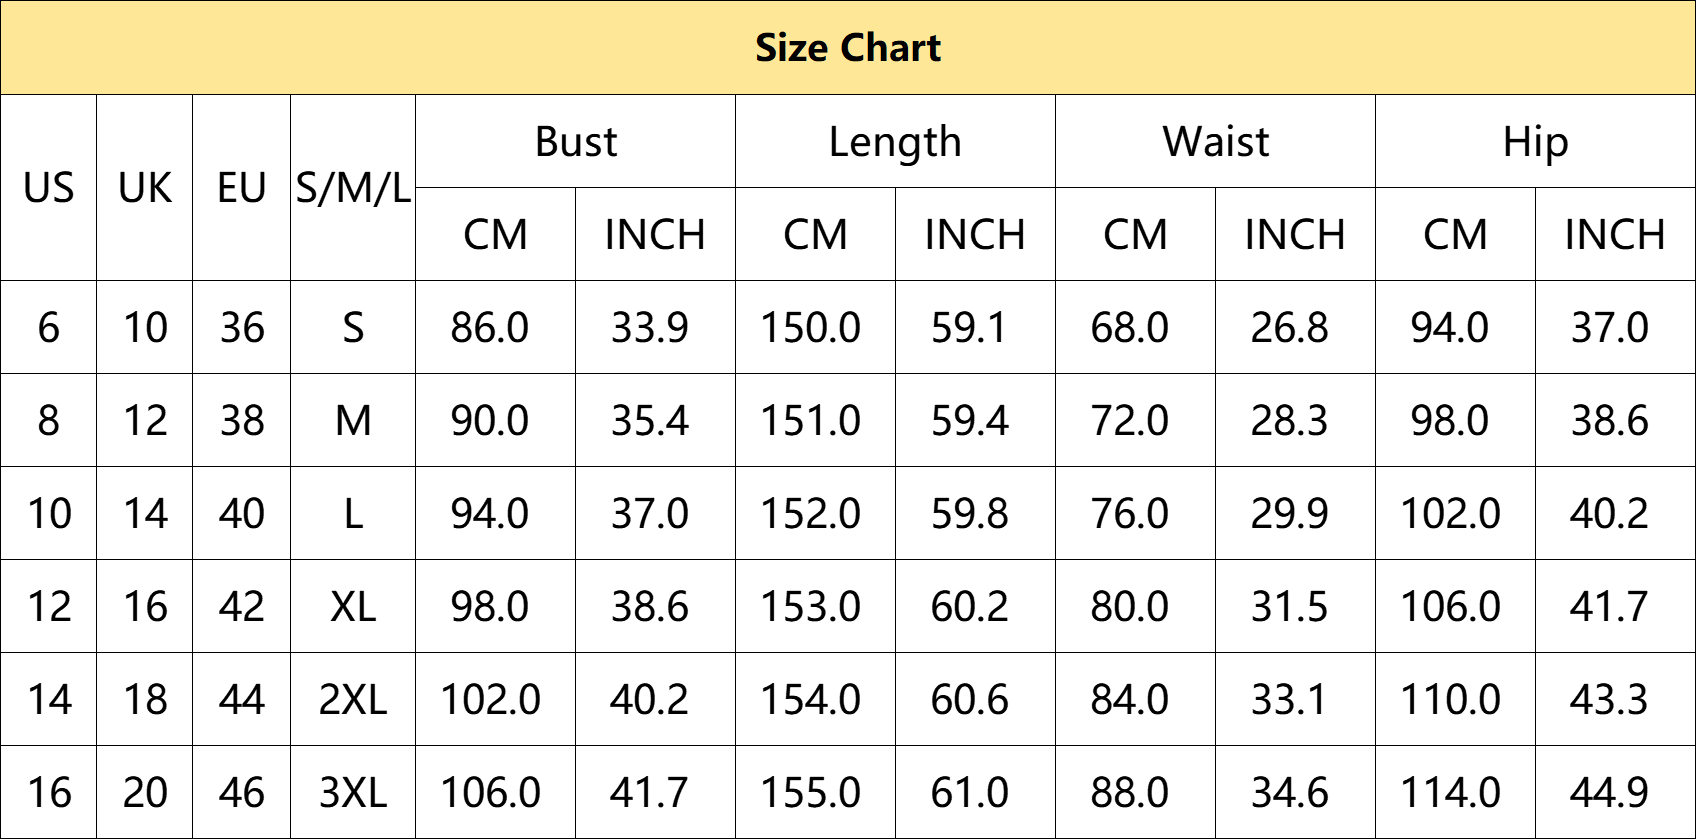Select the Length column header
Viewport: 1696px width, 840px height.
tap(895, 141)
